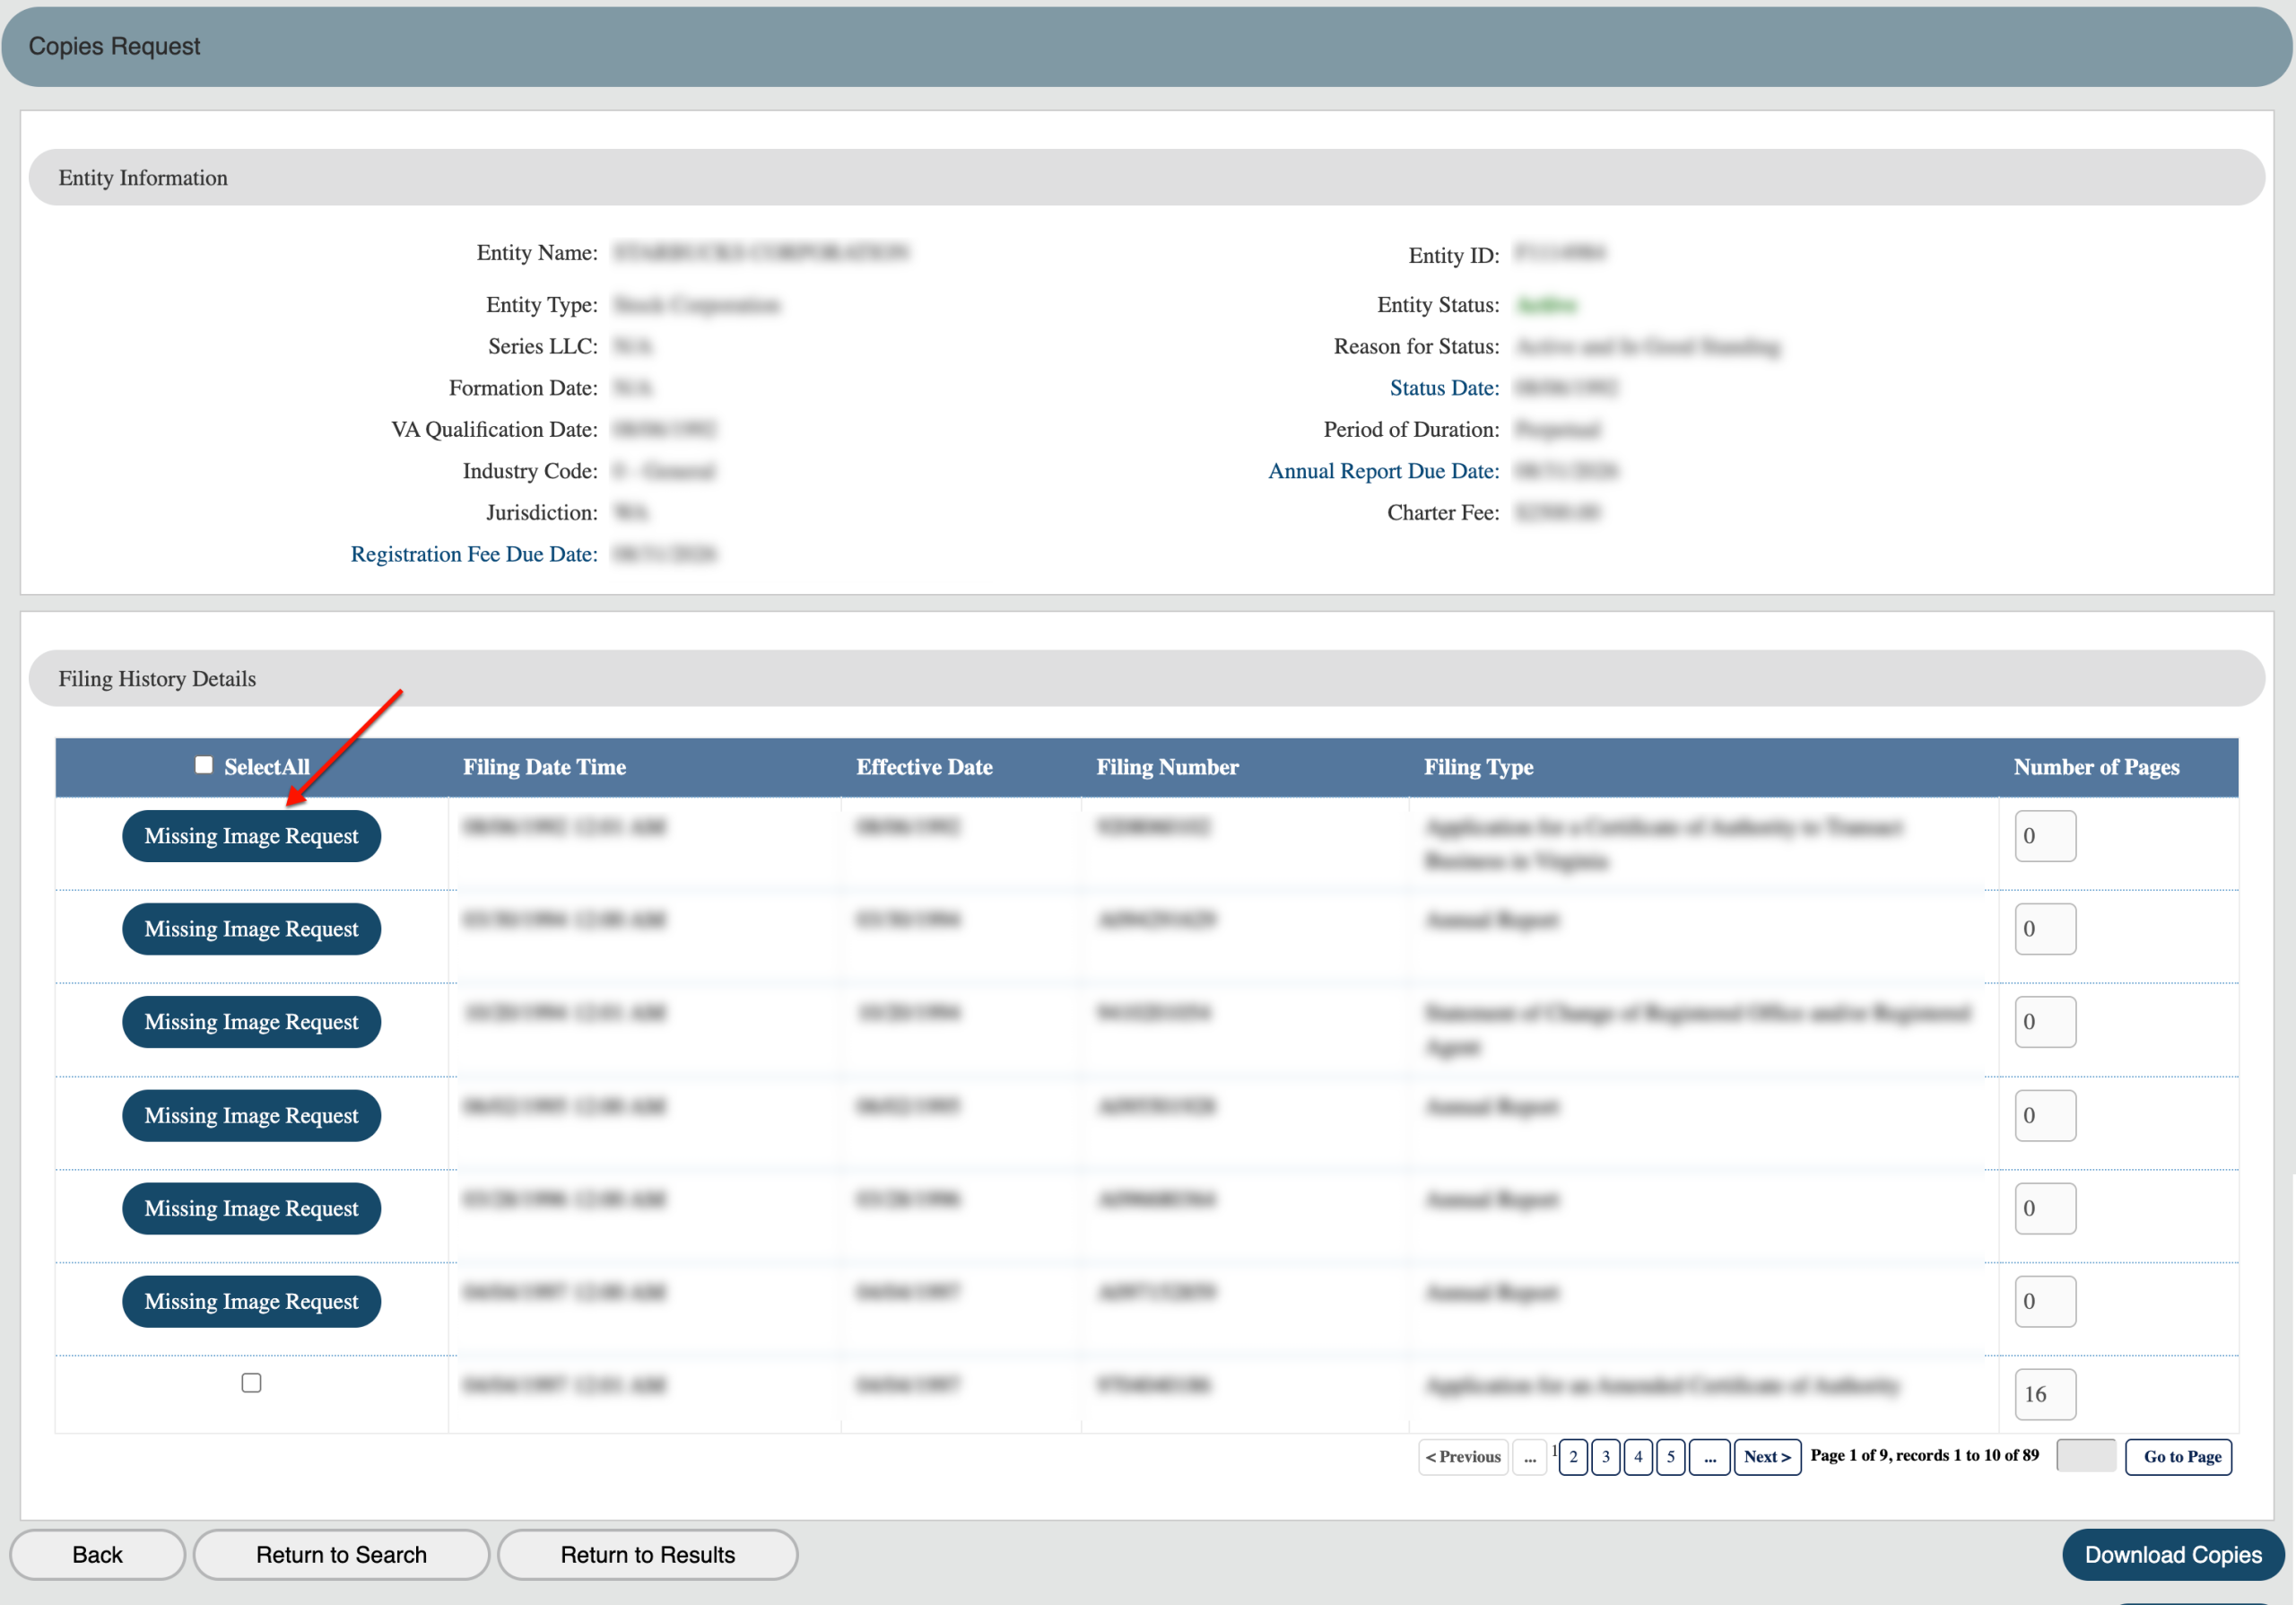The height and width of the screenshot is (1605, 2296).
Task: Click the fourth Missing Image Request button
Action: [x=251, y=1115]
